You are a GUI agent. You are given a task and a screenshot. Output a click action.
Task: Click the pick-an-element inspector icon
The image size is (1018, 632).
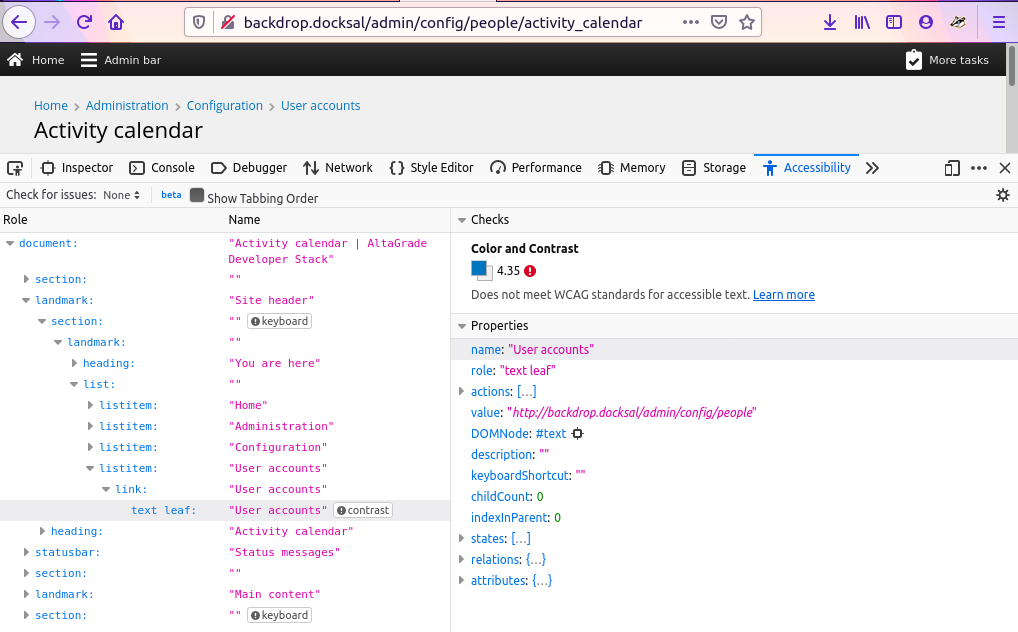tap(15, 168)
